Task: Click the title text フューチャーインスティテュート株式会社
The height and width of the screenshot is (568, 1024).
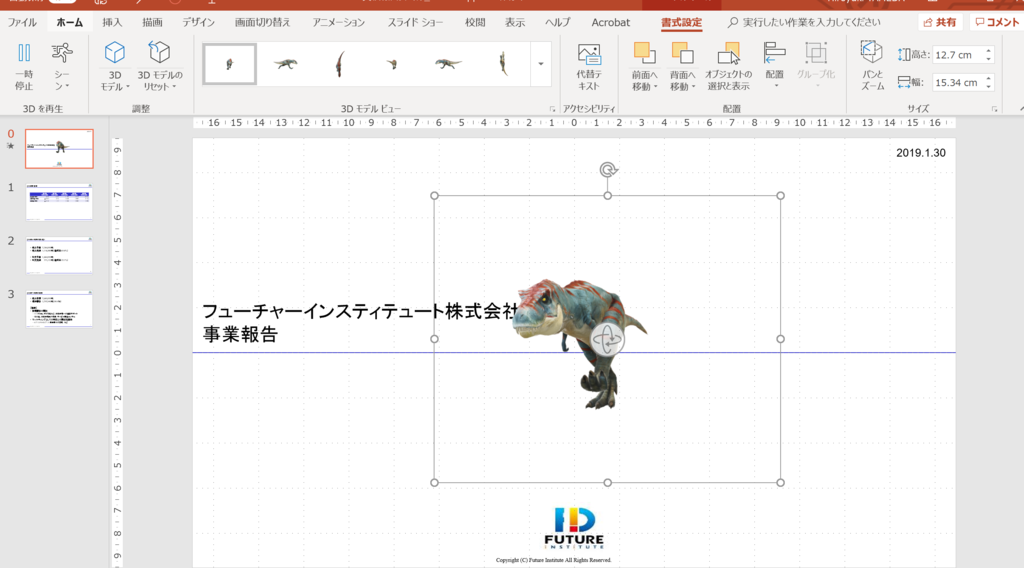Action: click(x=360, y=311)
